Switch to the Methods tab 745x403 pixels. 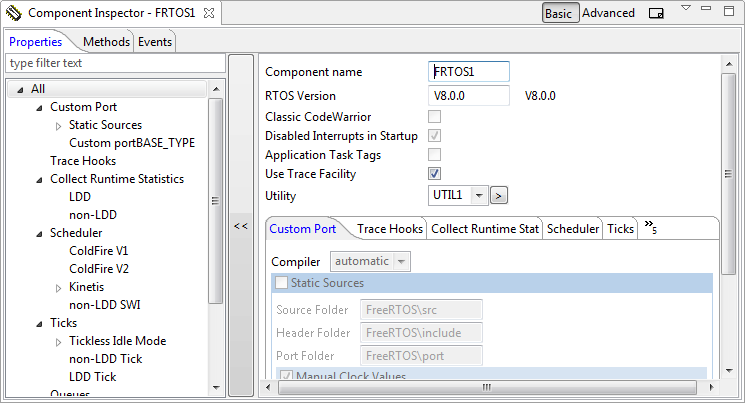106,42
